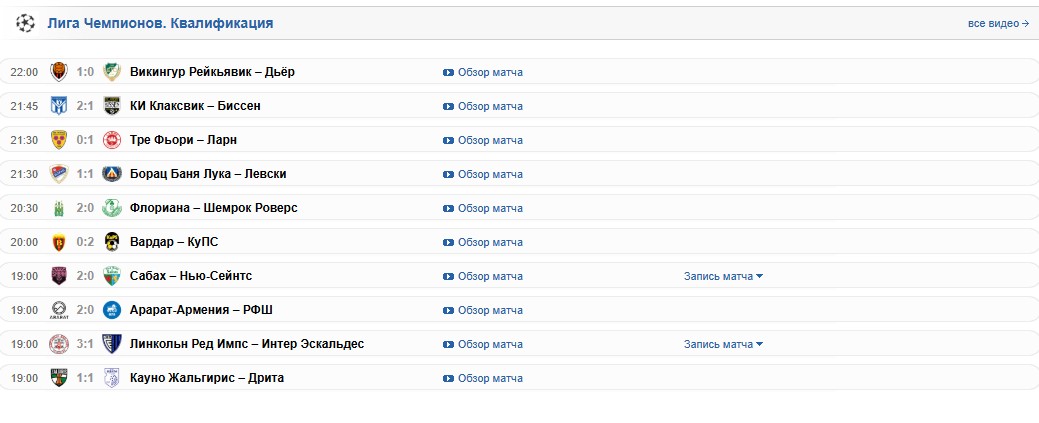Click the Drita team crest
1039x423 pixels.
[x=112, y=378]
